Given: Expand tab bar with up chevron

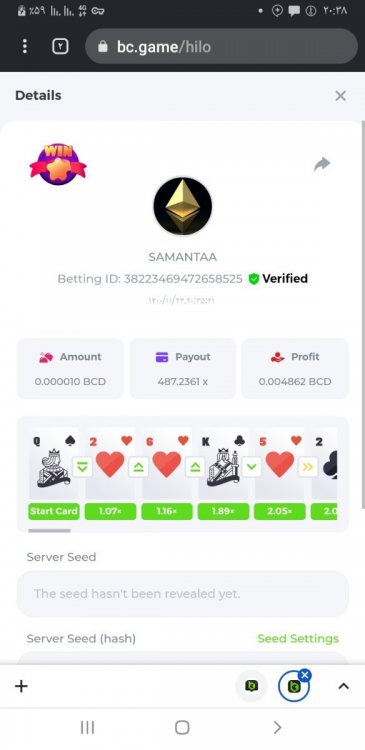Looking at the screenshot, I should pos(343,686).
